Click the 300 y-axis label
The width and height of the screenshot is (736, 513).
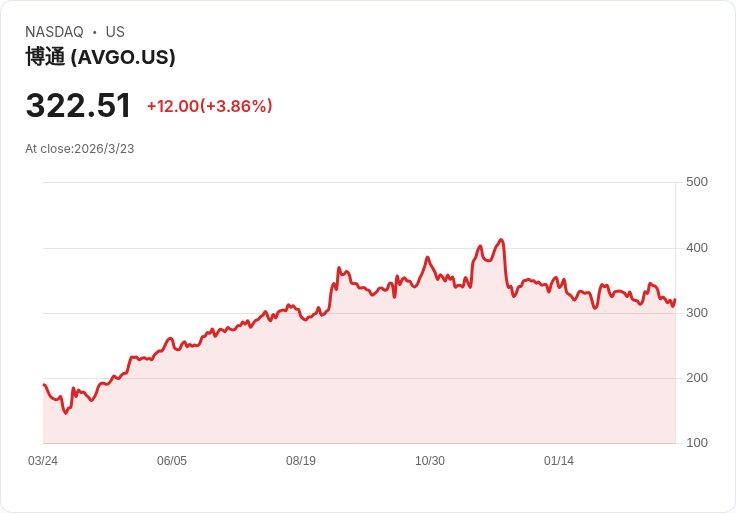coord(697,313)
